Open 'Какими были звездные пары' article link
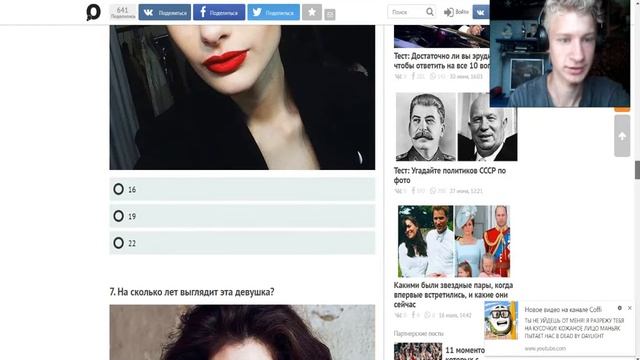The height and width of the screenshot is (360, 640). coord(453,295)
